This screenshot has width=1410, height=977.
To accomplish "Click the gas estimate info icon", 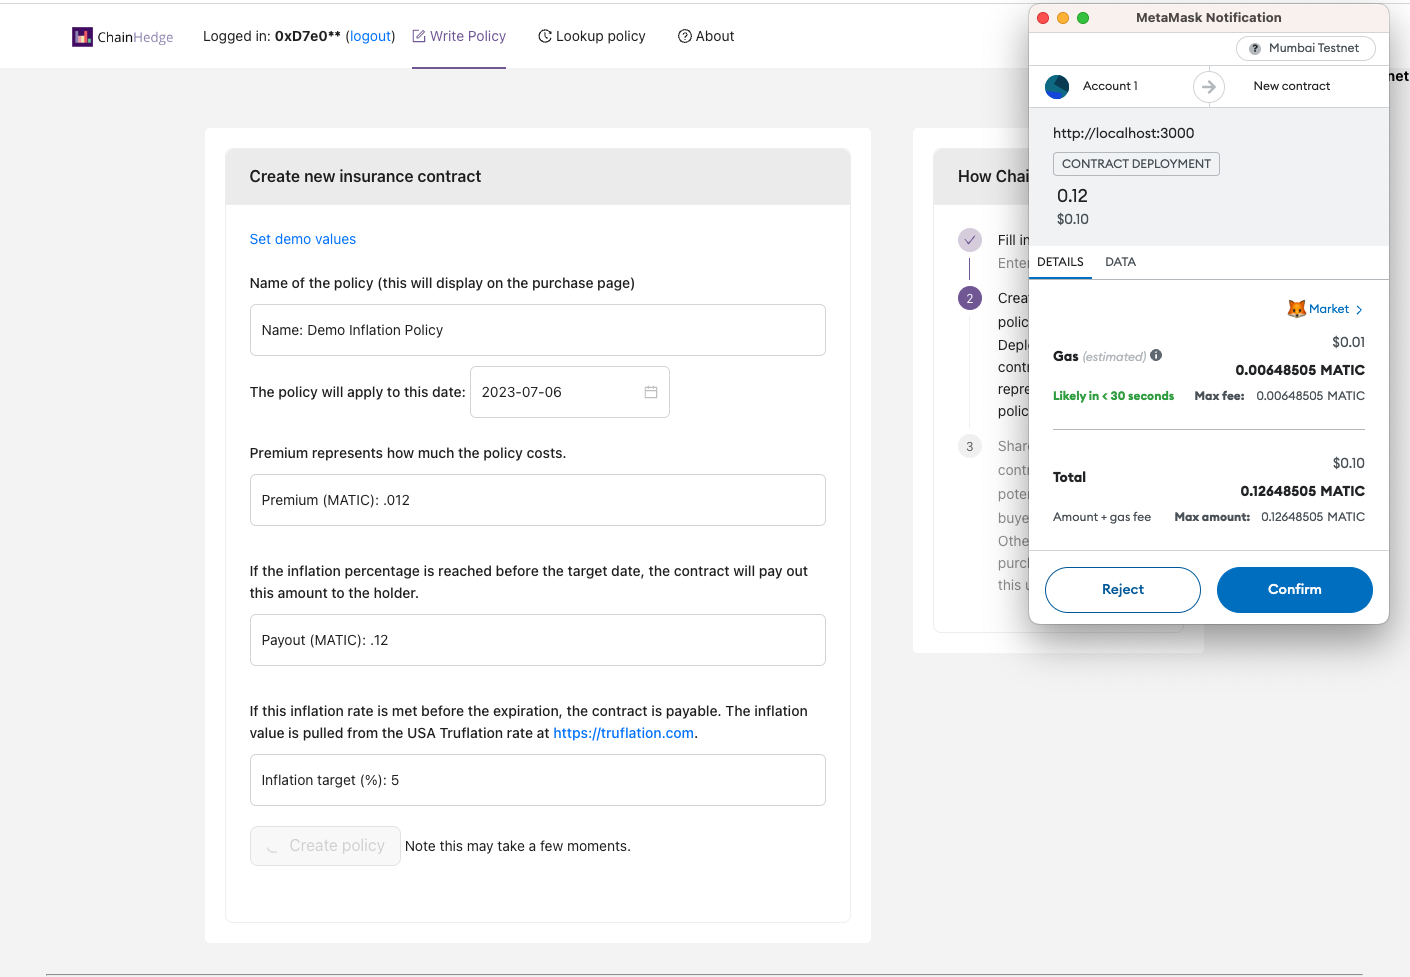I will [1156, 355].
